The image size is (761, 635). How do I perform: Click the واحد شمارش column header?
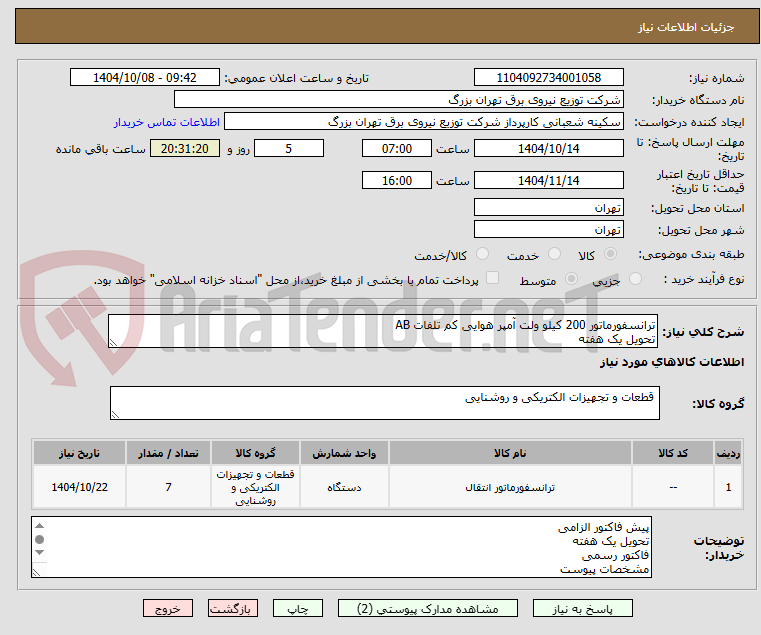click(344, 453)
